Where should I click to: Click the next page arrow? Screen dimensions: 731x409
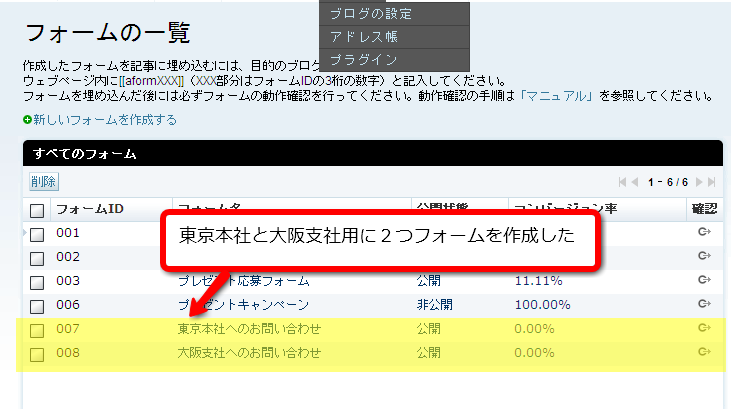pos(699,182)
